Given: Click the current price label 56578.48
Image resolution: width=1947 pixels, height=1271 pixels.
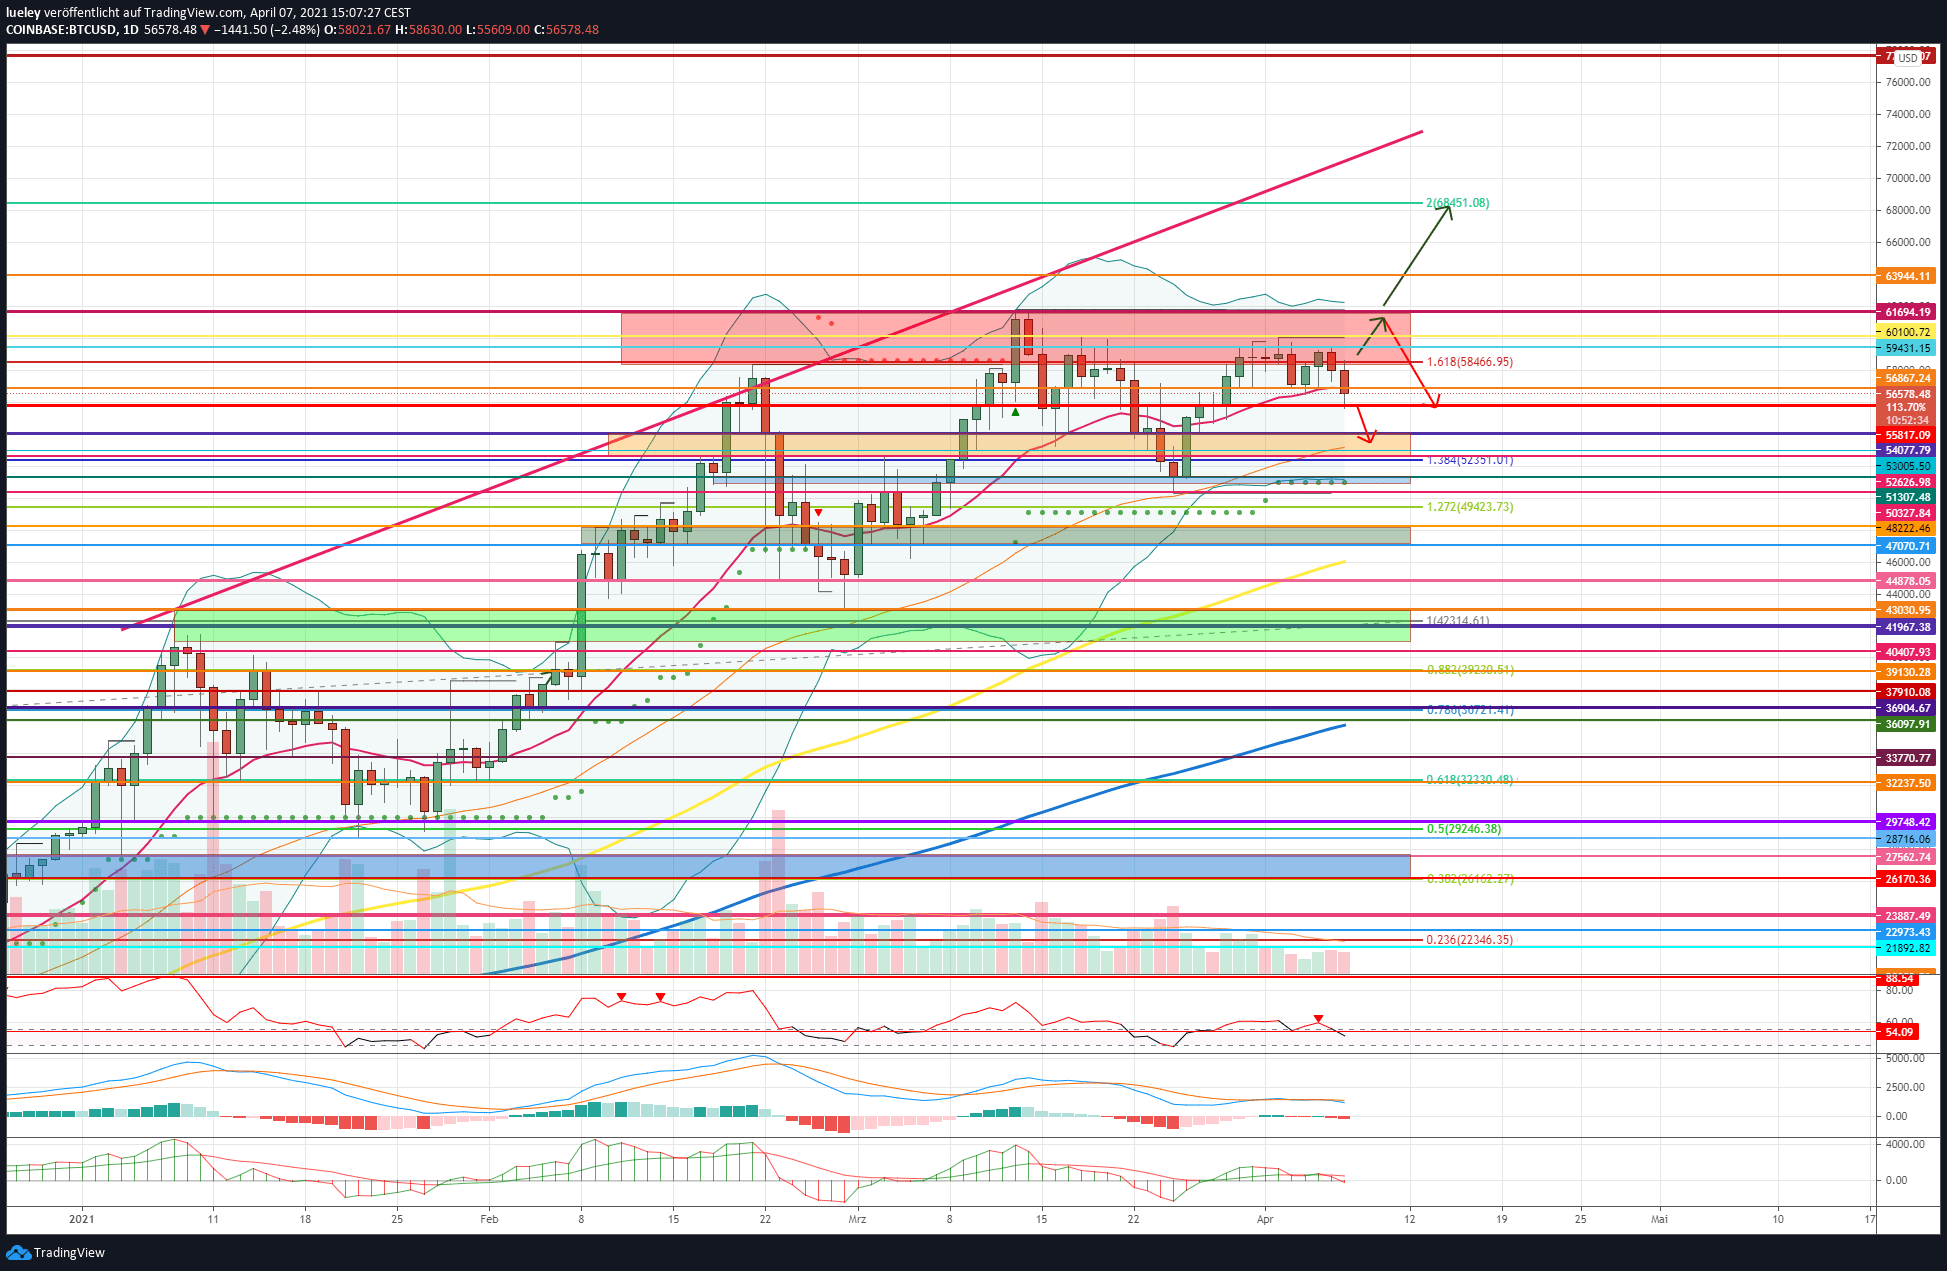Looking at the screenshot, I should pyautogui.click(x=1907, y=394).
